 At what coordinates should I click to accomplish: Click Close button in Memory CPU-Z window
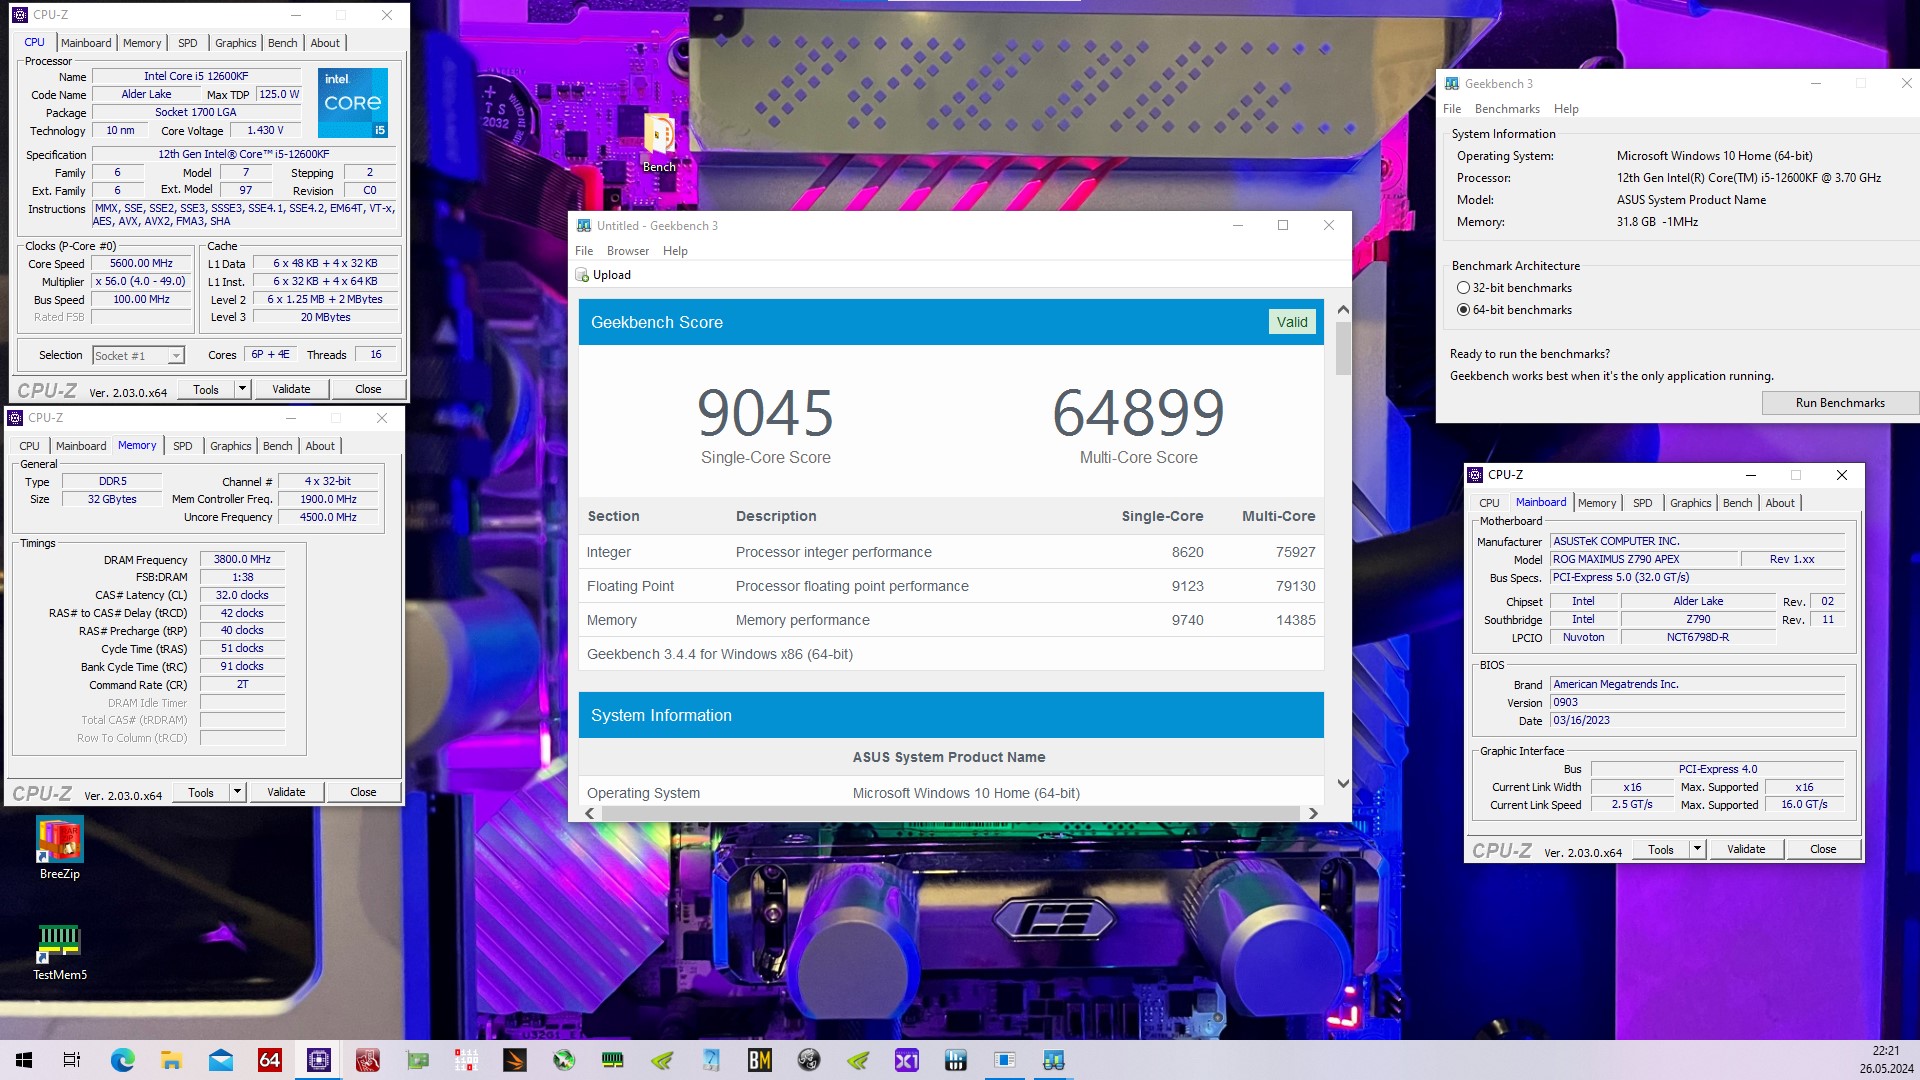[x=363, y=792]
